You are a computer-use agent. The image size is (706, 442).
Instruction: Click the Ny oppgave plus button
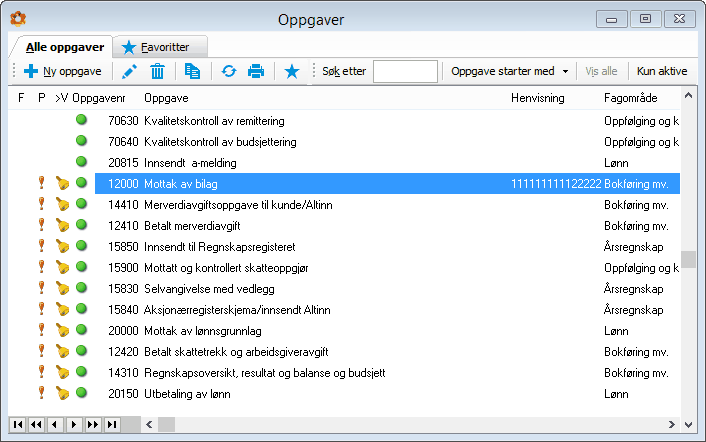(63, 71)
